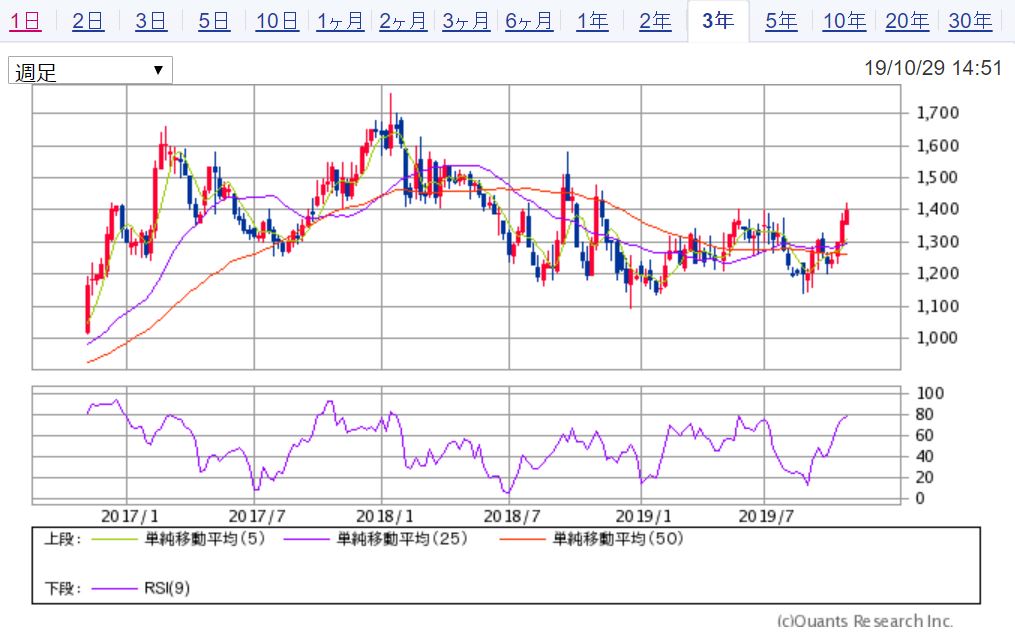Open the 3ヶ月 chart range

466,21
